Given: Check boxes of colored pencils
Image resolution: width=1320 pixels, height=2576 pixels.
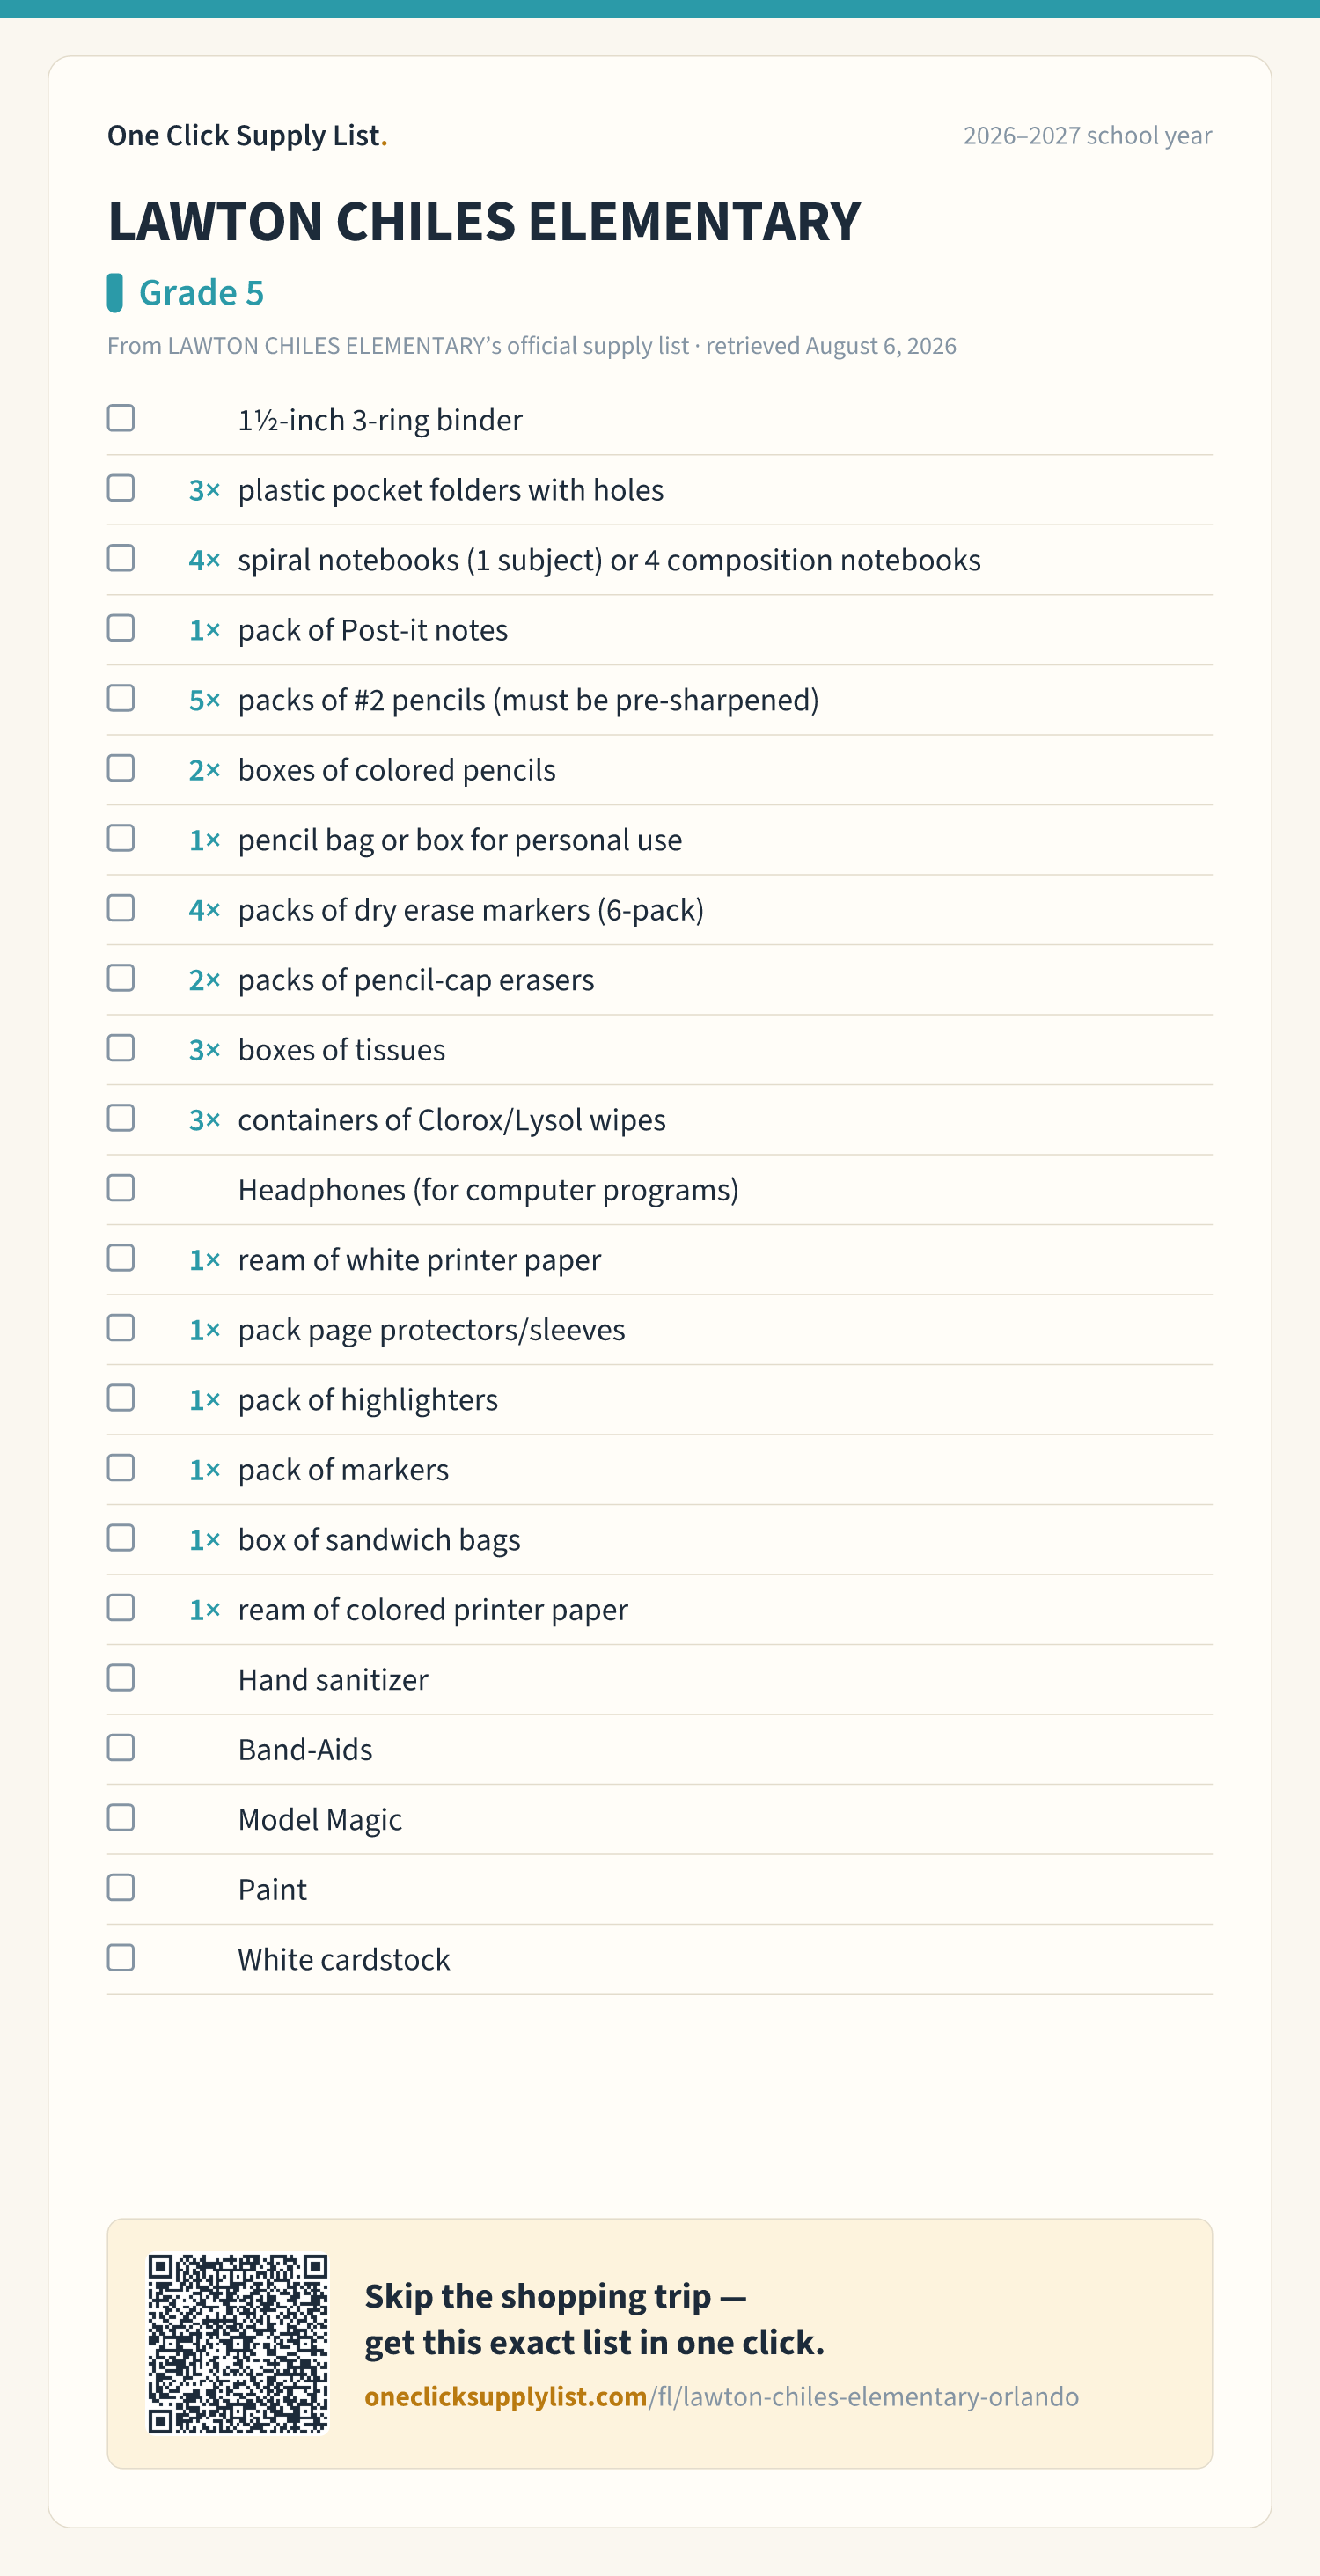Looking at the screenshot, I should pos(121,768).
